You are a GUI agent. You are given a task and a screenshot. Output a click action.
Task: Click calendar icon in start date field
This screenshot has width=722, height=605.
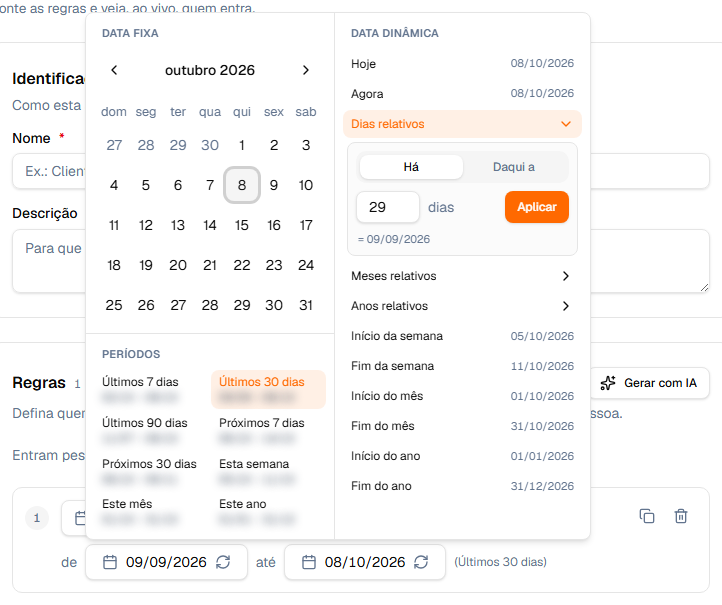tap(110, 562)
